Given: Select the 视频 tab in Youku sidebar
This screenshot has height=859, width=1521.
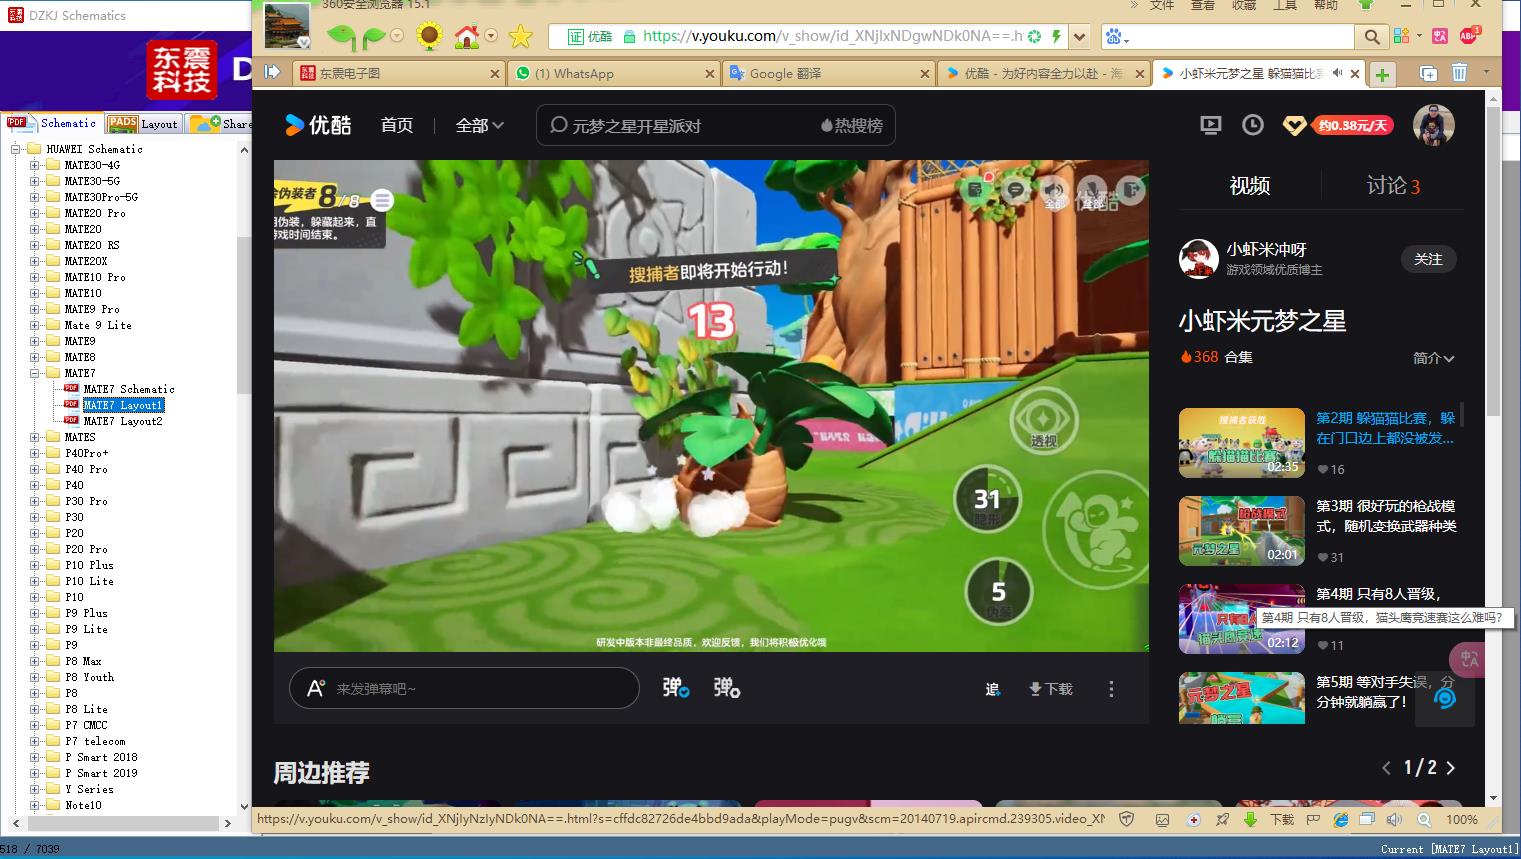Looking at the screenshot, I should [1249, 185].
